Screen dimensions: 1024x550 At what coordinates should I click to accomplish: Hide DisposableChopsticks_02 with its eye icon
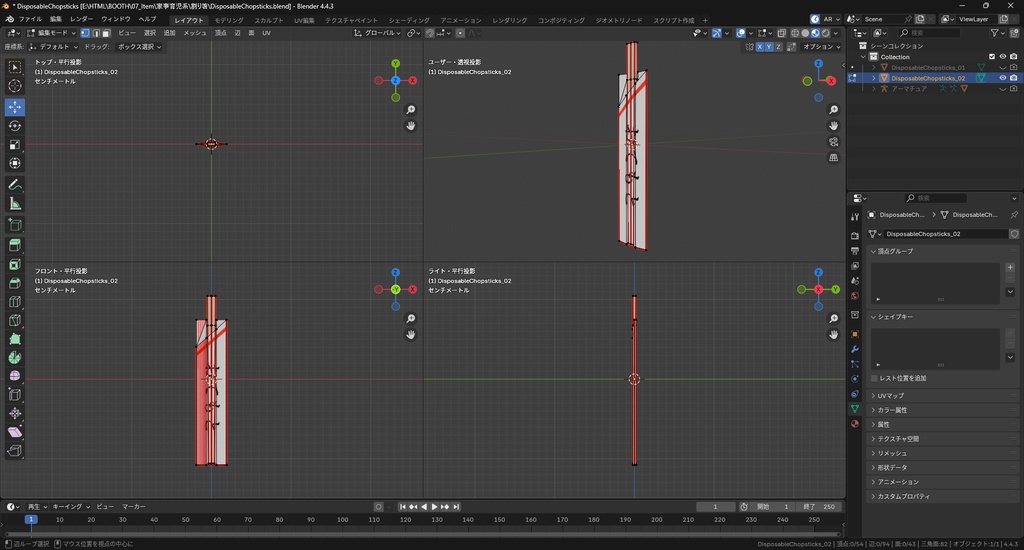[1002, 78]
